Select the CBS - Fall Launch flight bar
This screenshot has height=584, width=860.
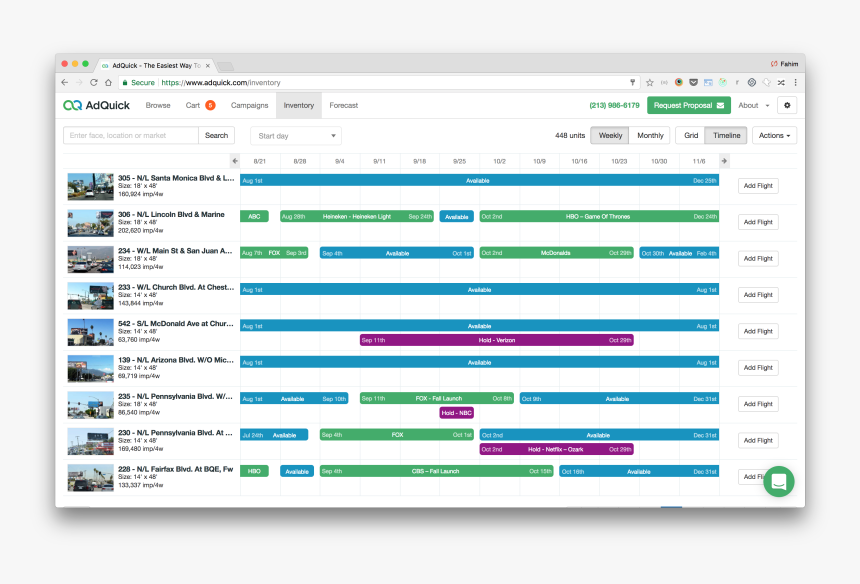[436, 471]
